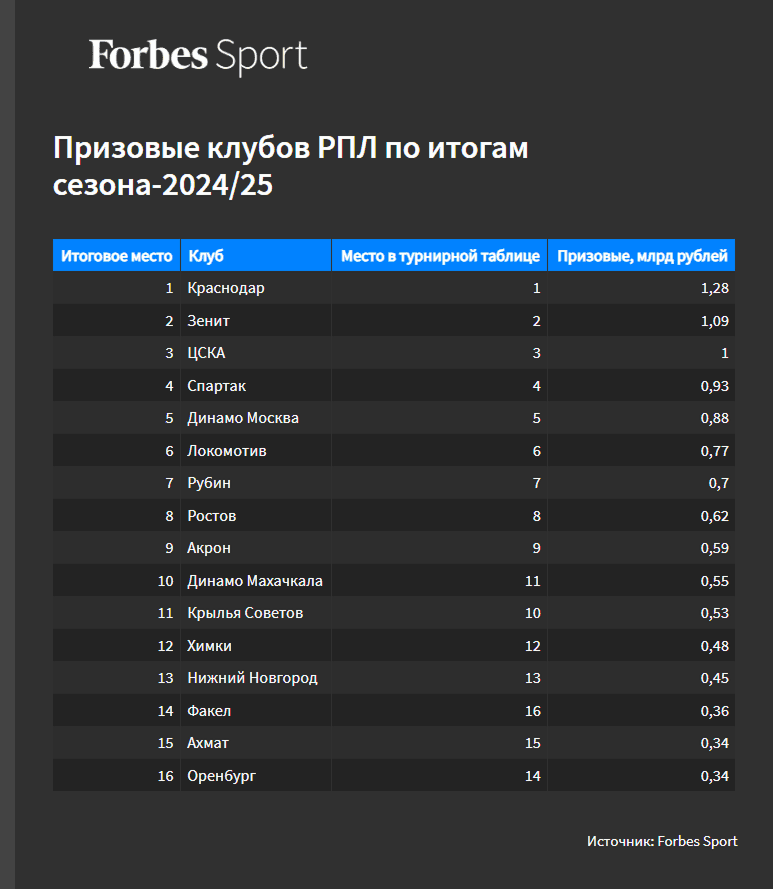Image resolution: width=773 pixels, height=889 pixels.
Task: Select the prize value 1,28
Action: coord(715,288)
